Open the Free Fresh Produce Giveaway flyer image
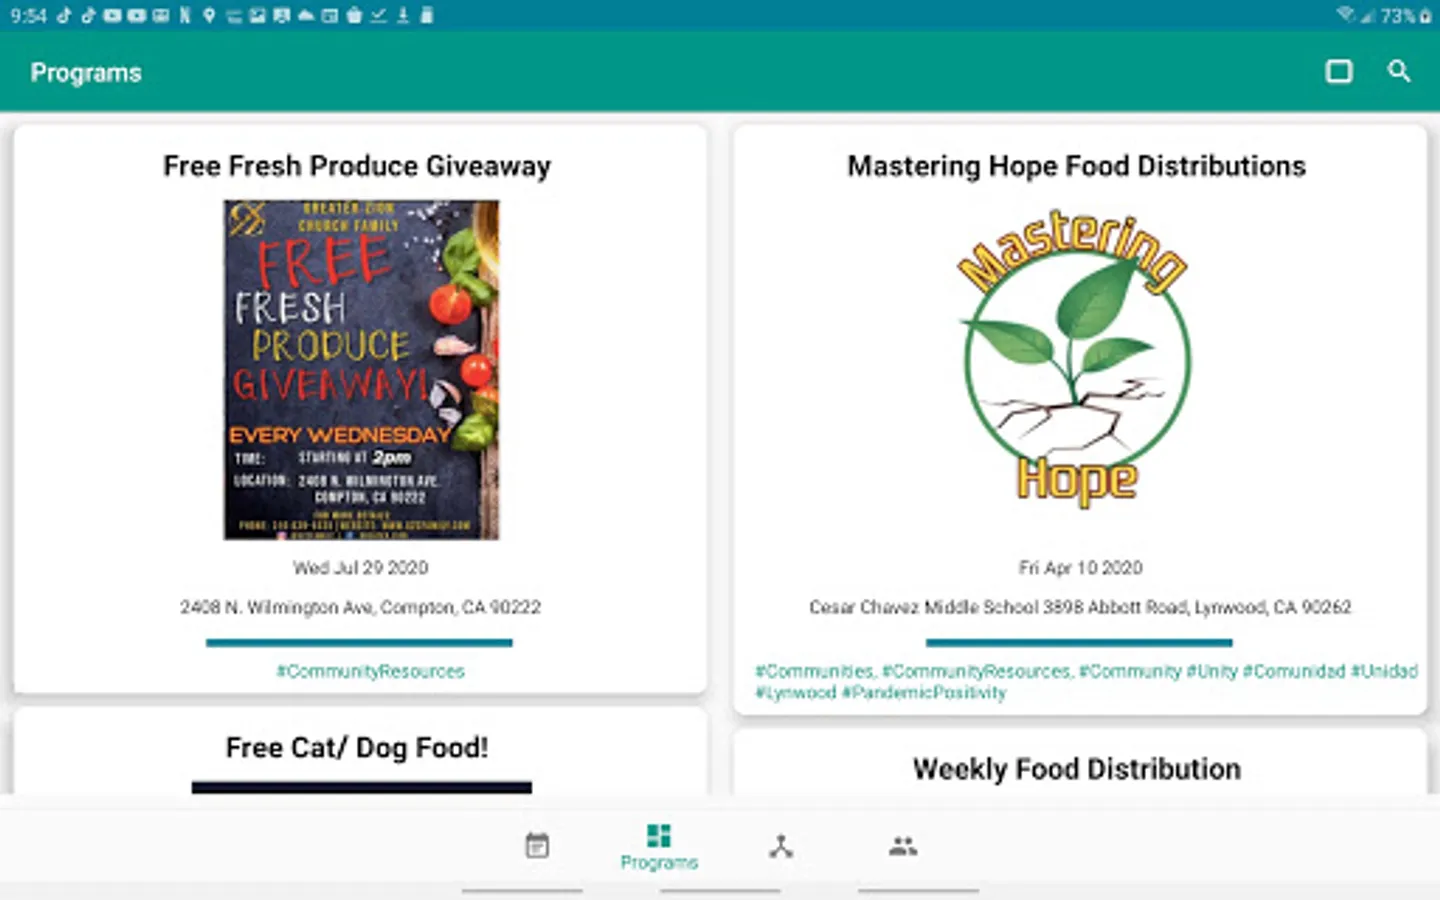This screenshot has width=1440, height=900. [x=361, y=370]
